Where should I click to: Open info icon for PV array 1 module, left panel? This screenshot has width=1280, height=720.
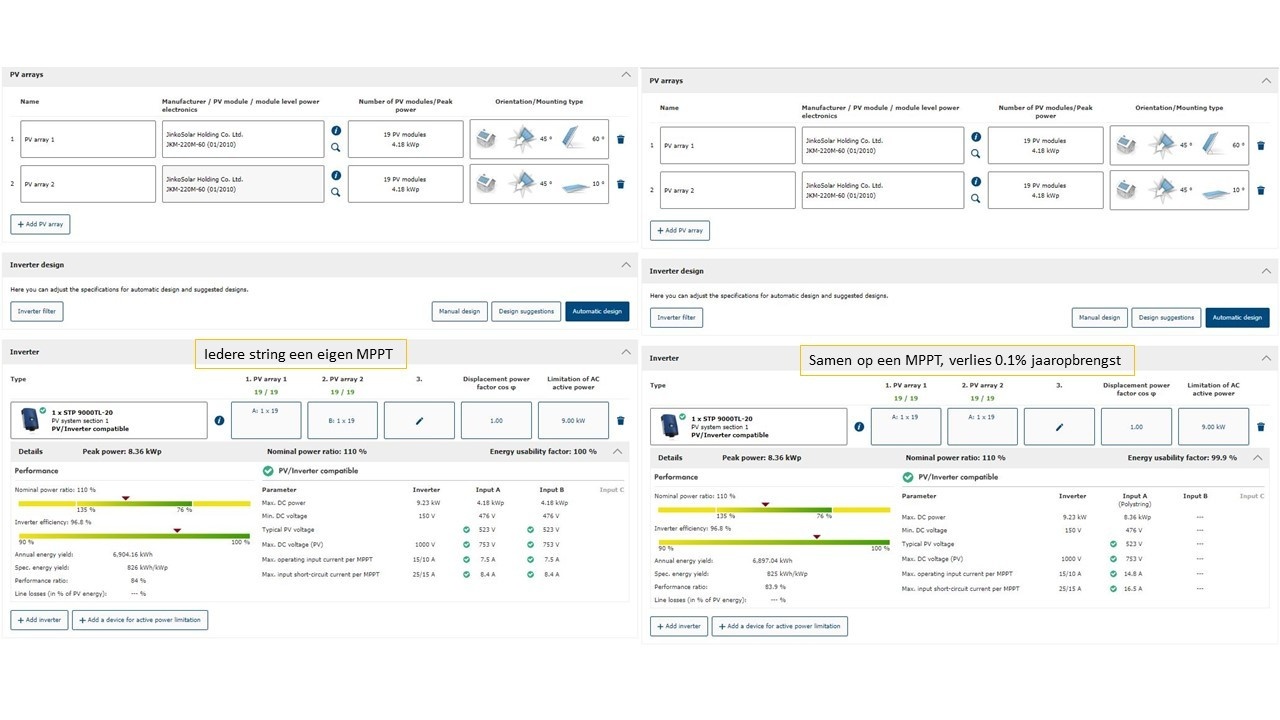coord(336,130)
